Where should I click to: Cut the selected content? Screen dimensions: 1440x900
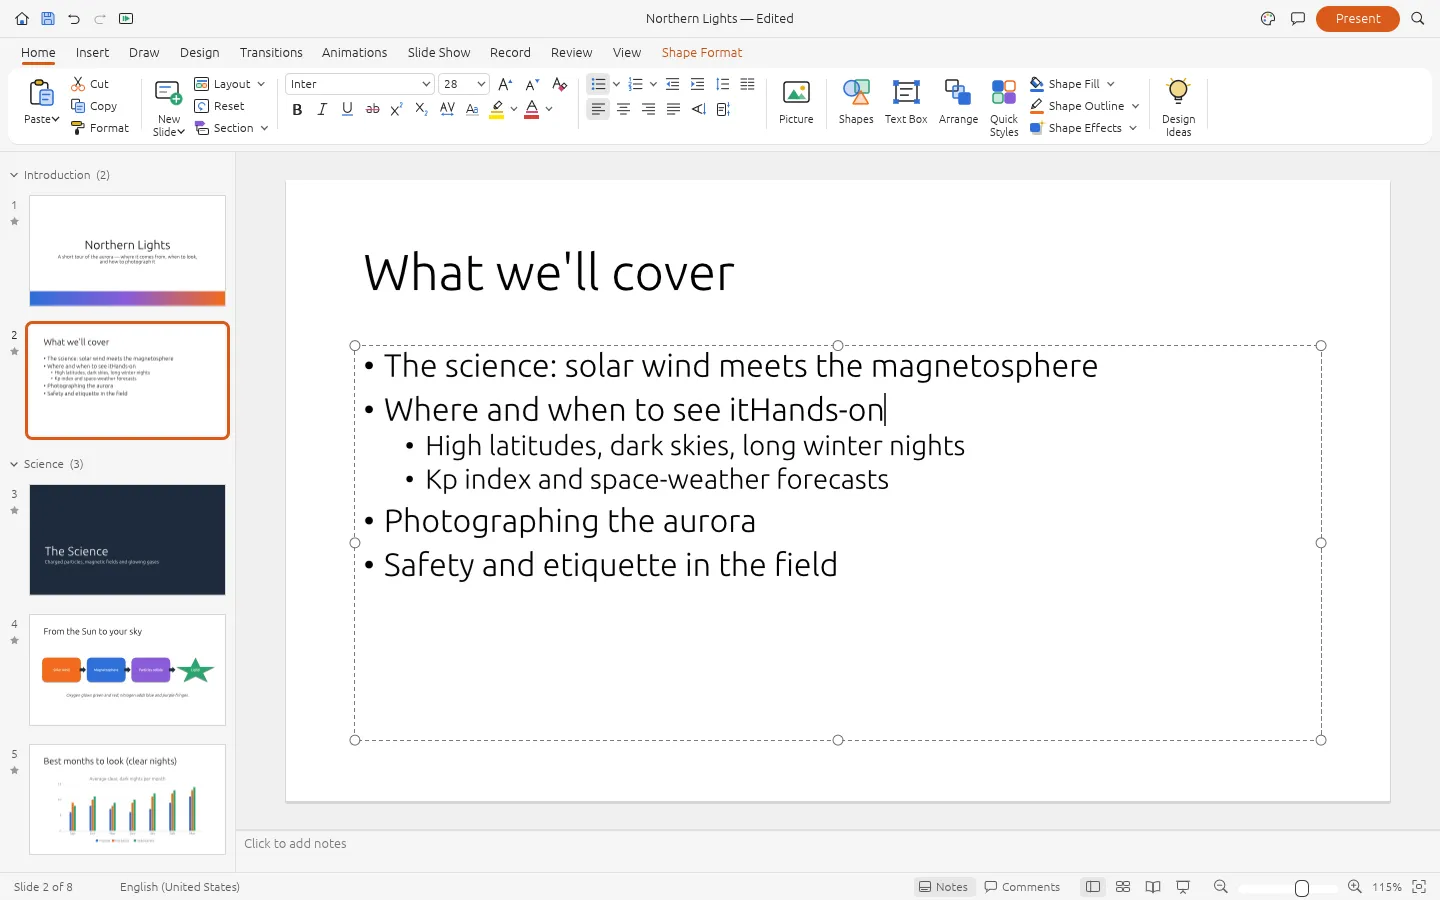90,84
